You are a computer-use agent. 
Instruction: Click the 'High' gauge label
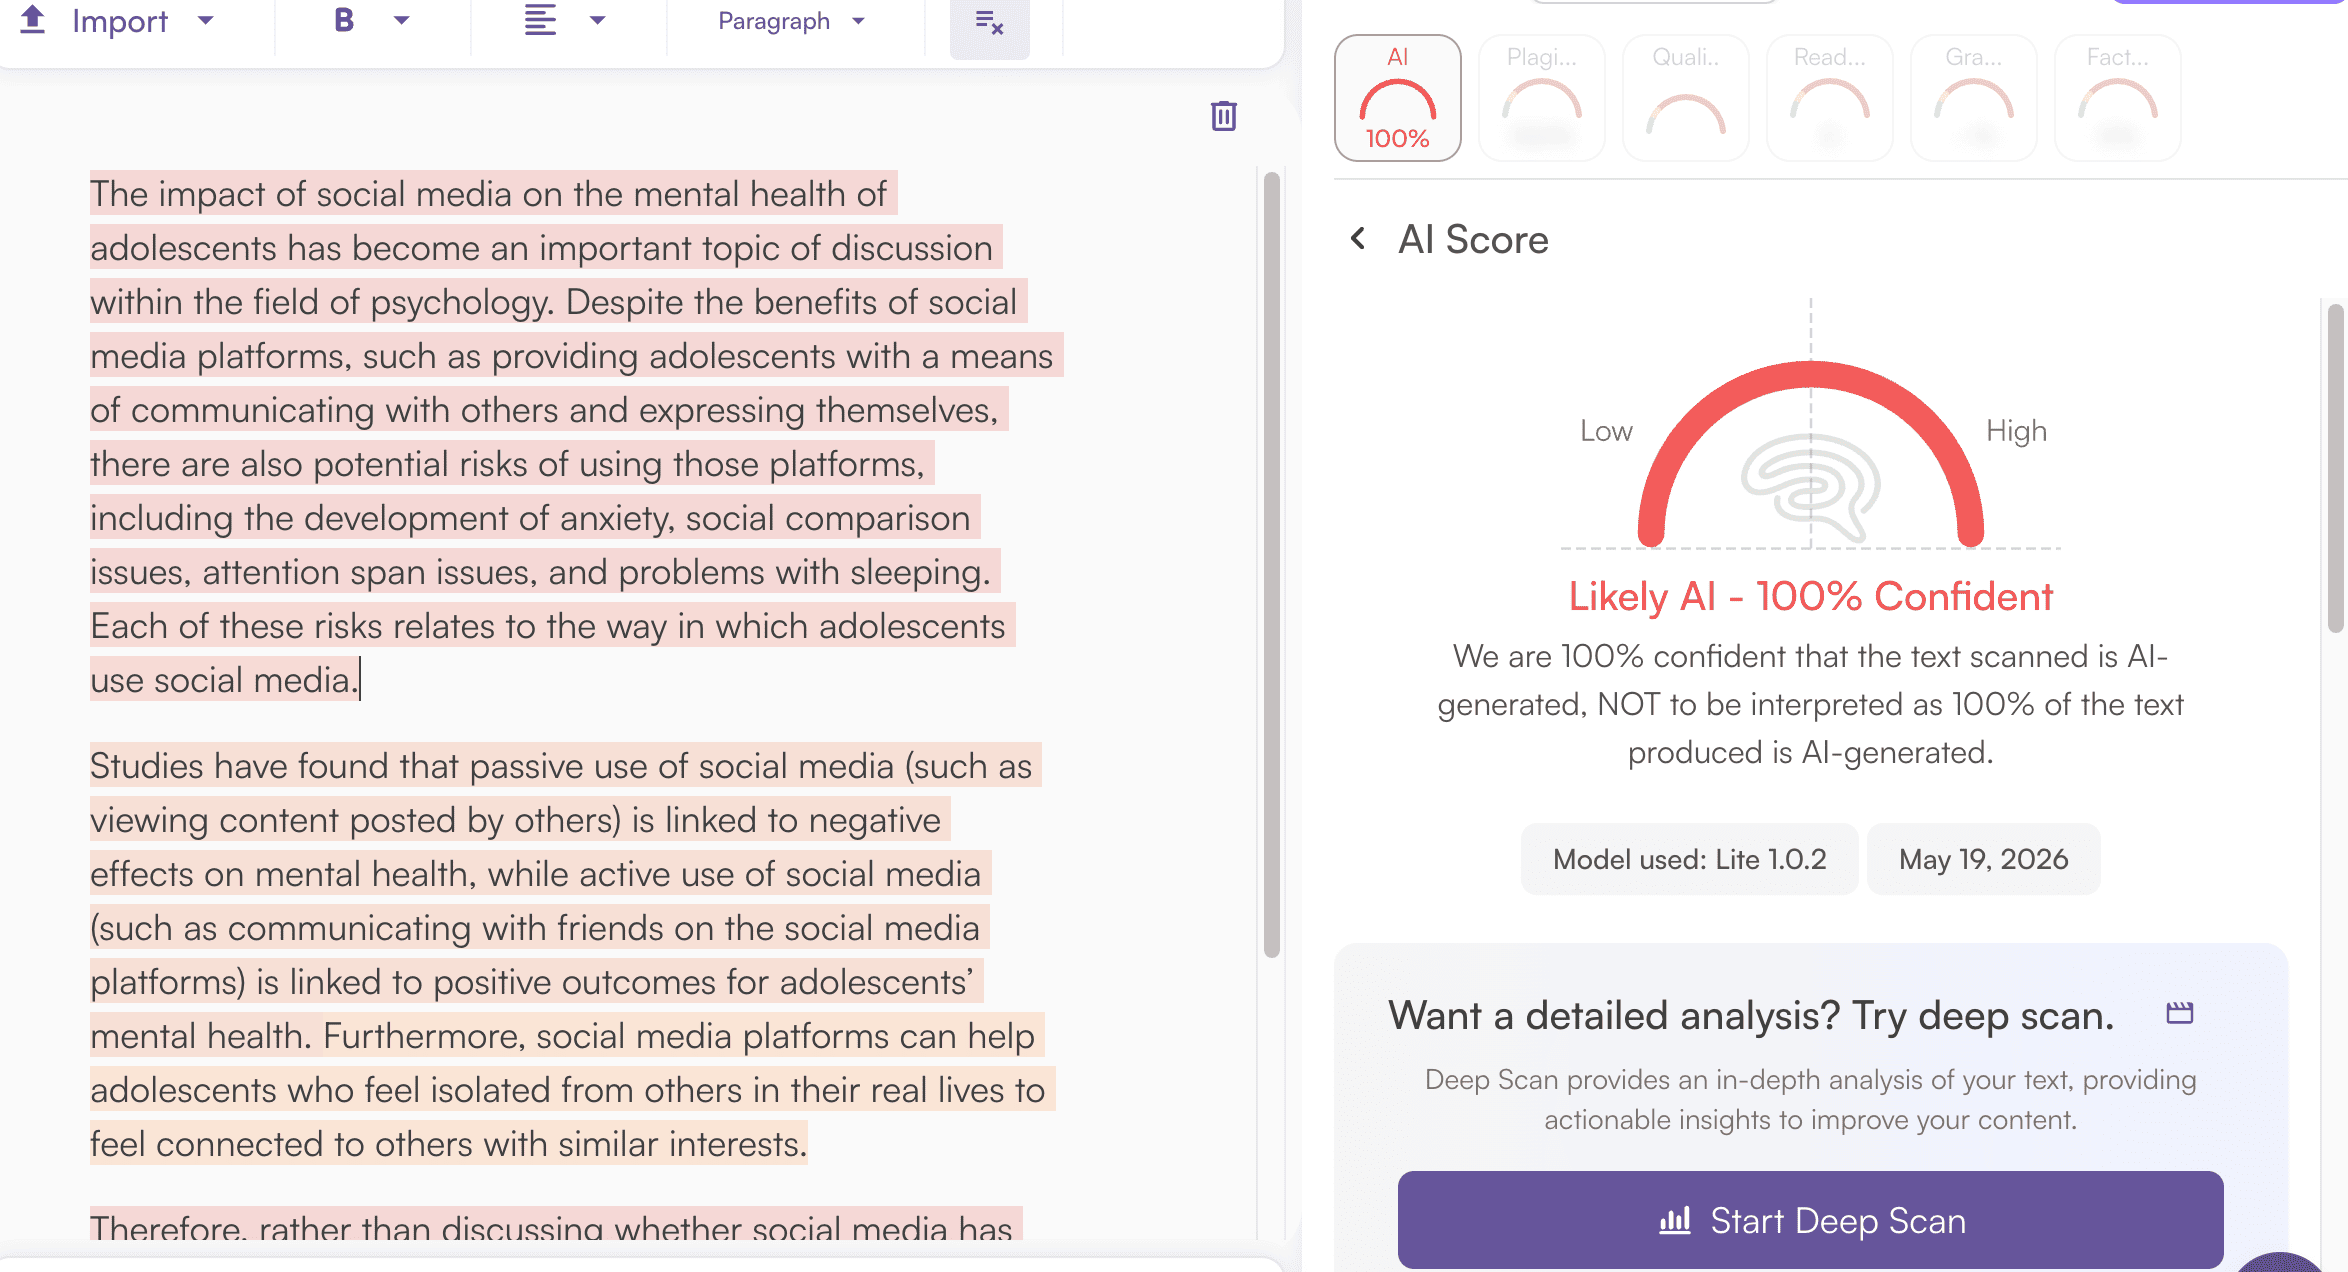[2016, 431]
